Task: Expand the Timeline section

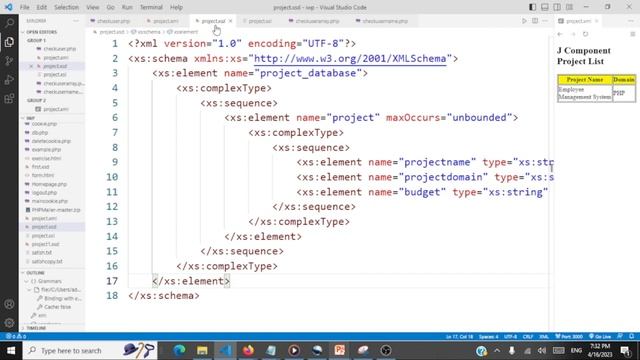Action: tap(36, 328)
